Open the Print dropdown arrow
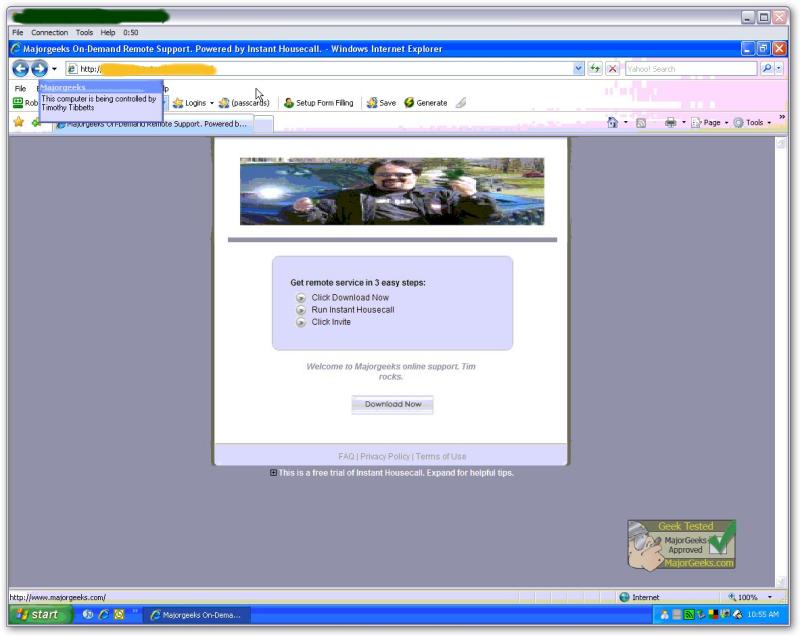This screenshot has width=800, height=636. pyautogui.click(x=684, y=122)
